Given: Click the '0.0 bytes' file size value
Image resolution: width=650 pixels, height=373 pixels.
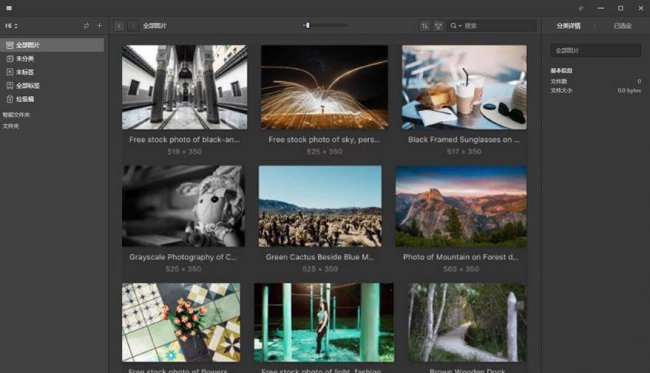Looking at the screenshot, I should pos(629,90).
